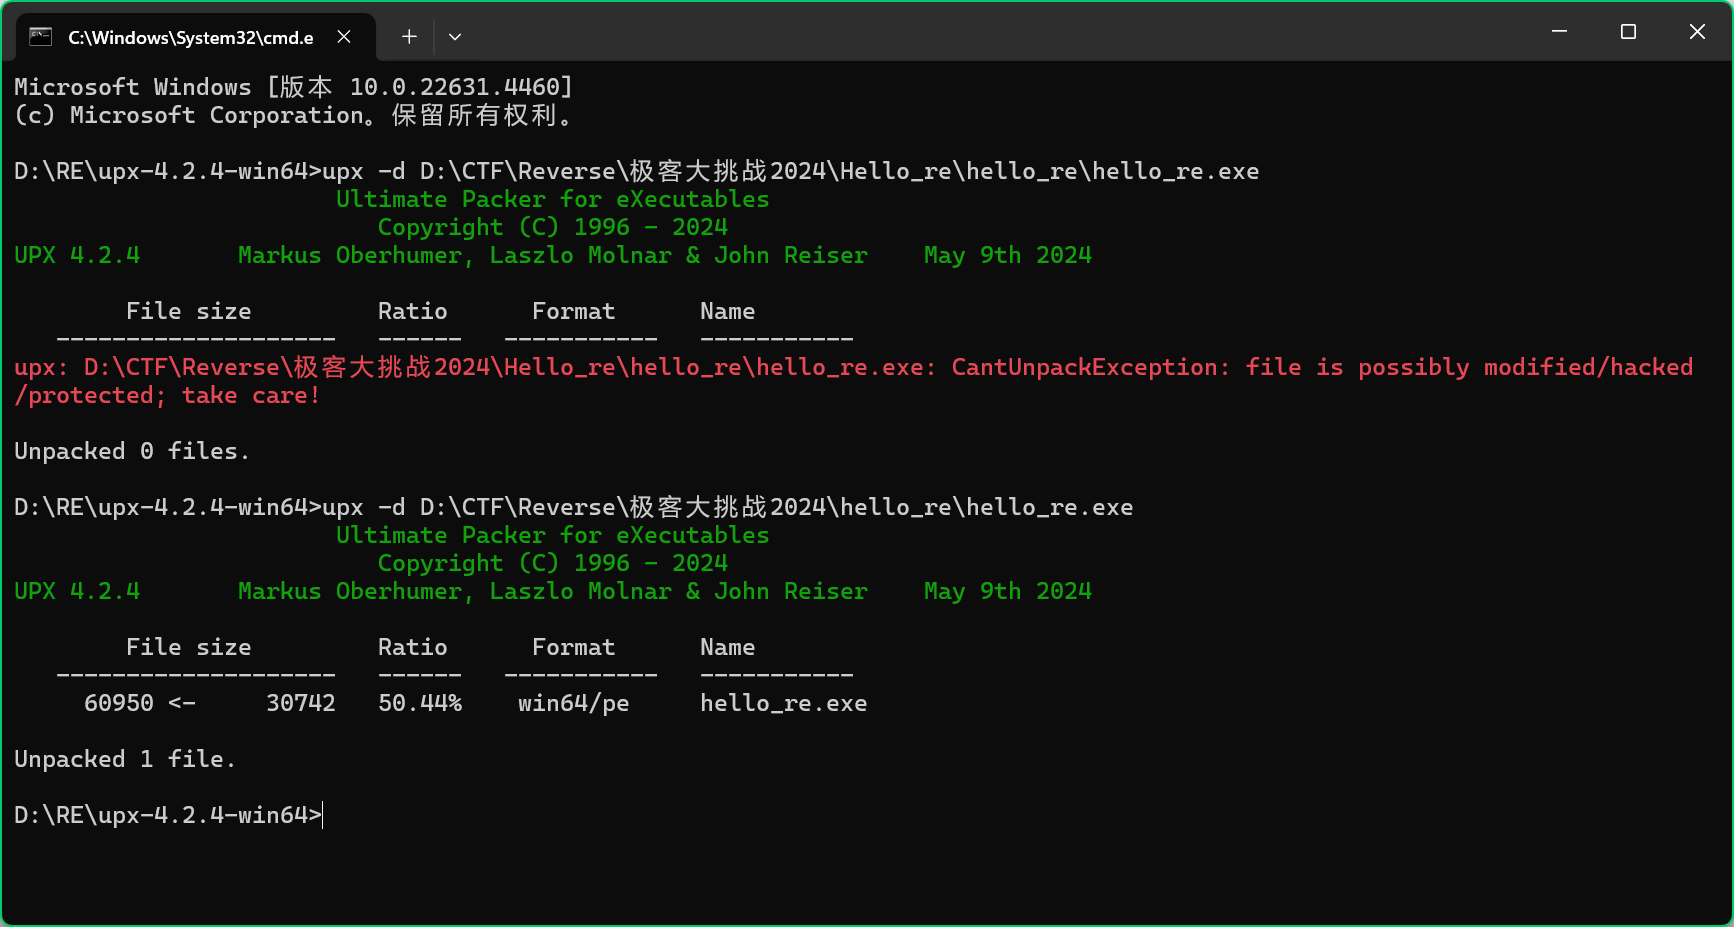1734x927 pixels.
Task: Click the first 'UPX 4.2.4' version text
Action: 77,255
